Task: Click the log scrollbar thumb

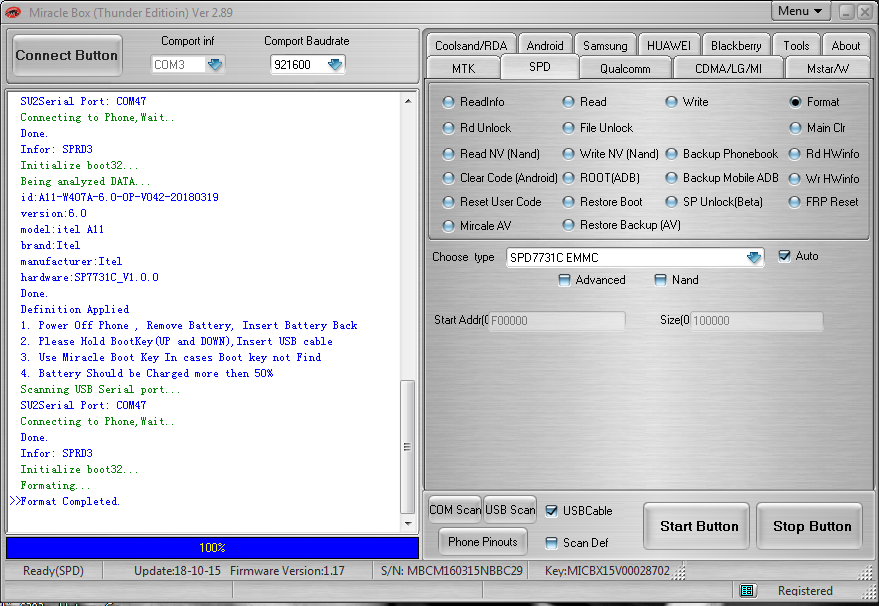Action: click(408, 447)
